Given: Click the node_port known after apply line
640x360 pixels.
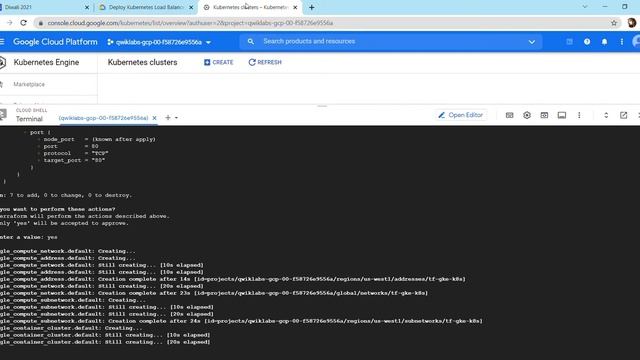Looking at the screenshot, I should [99, 139].
